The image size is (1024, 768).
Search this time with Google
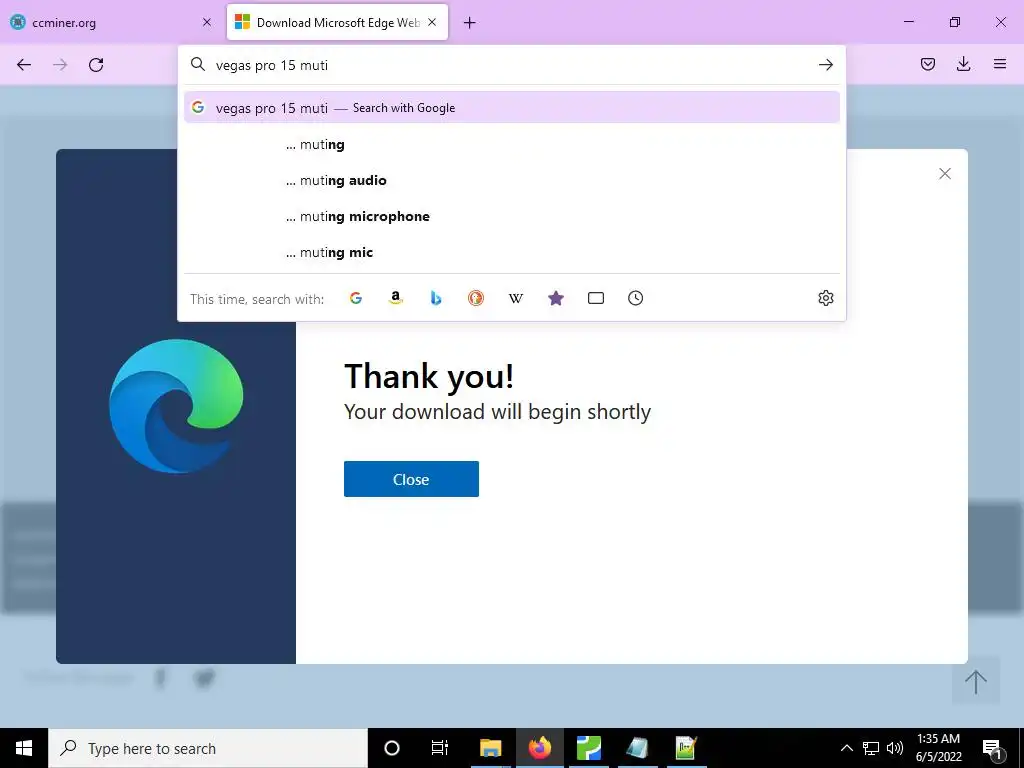356,298
